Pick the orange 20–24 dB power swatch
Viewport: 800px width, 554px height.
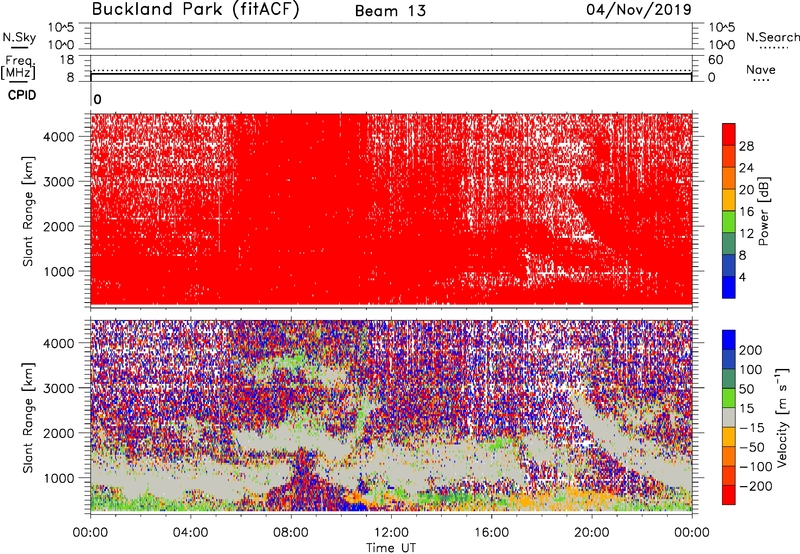[x=729, y=179]
